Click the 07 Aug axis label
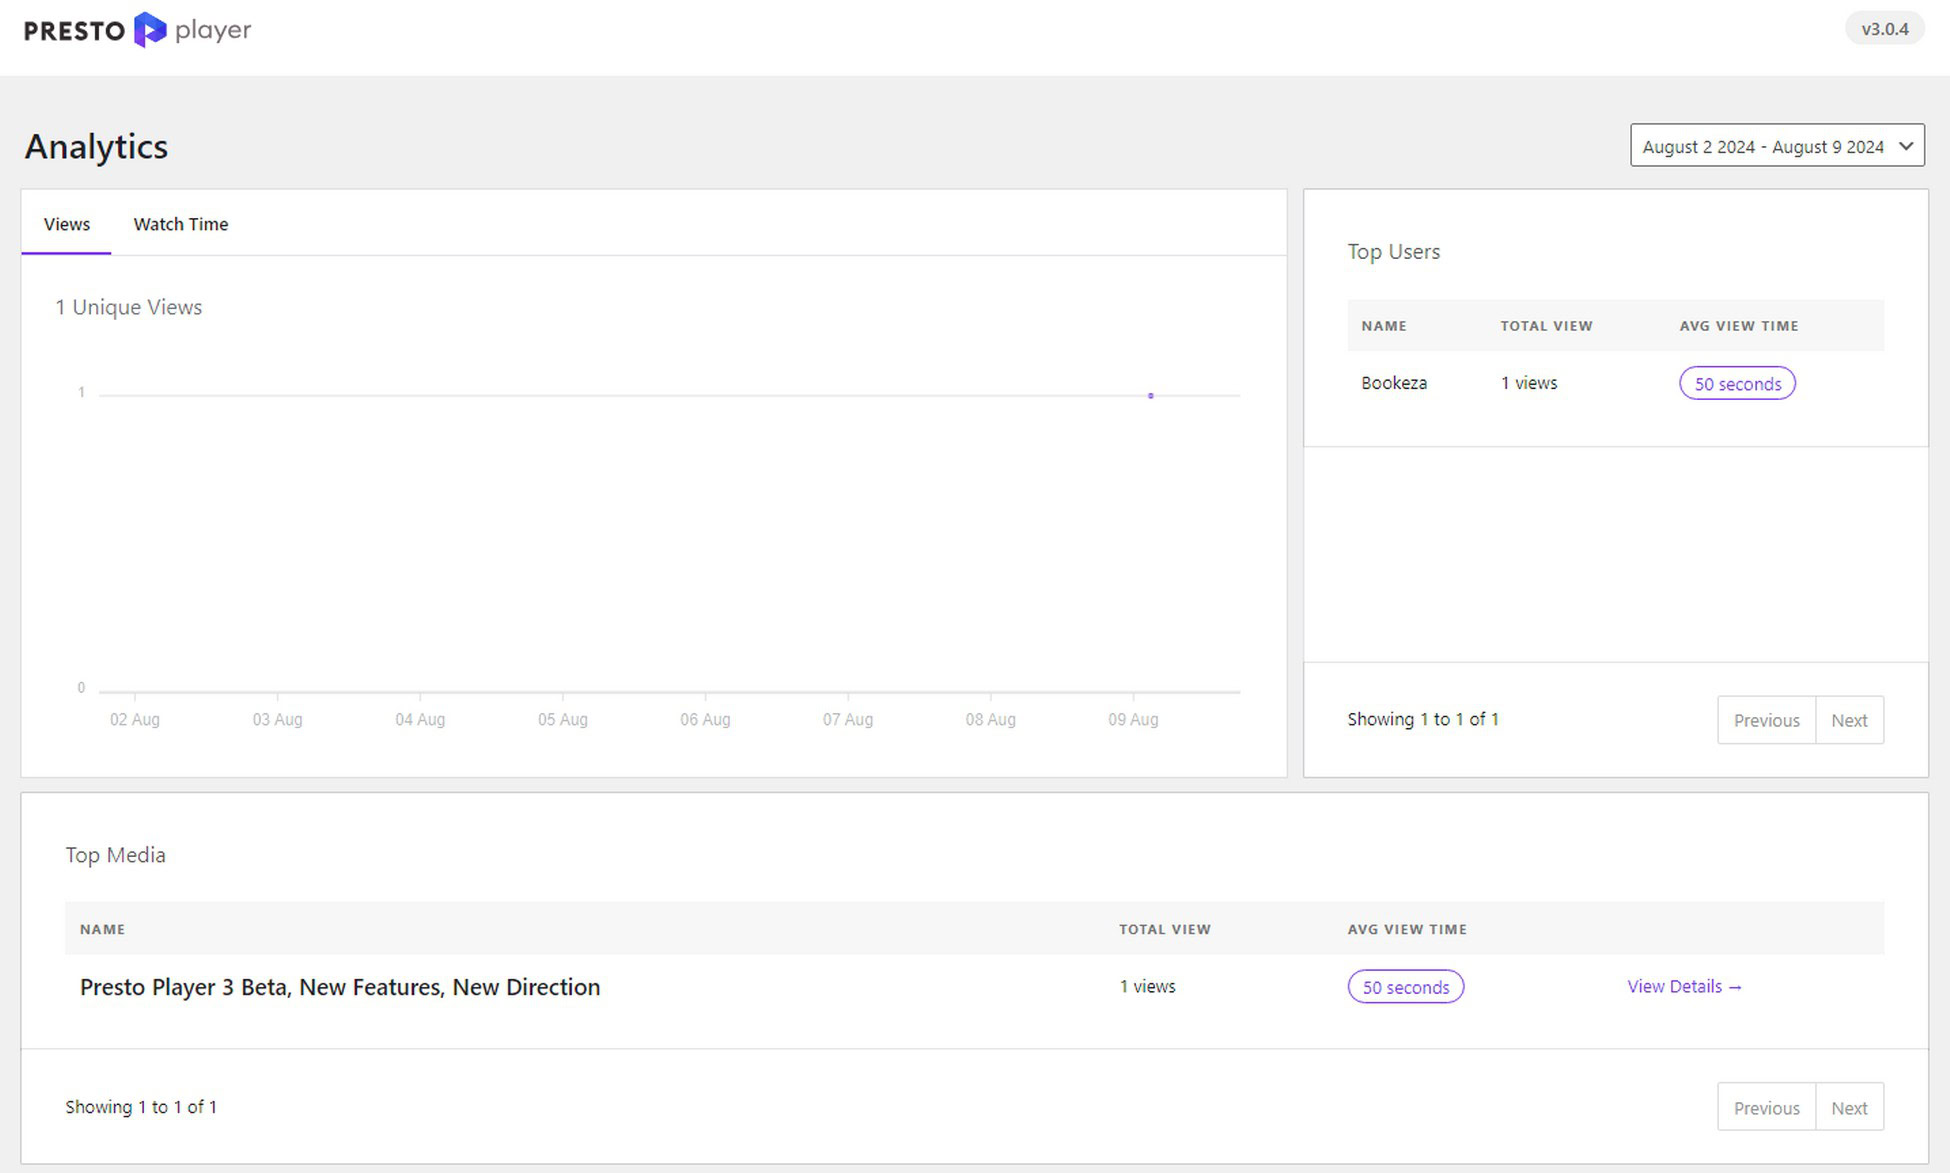Viewport: 1950px width, 1173px height. tap(848, 719)
